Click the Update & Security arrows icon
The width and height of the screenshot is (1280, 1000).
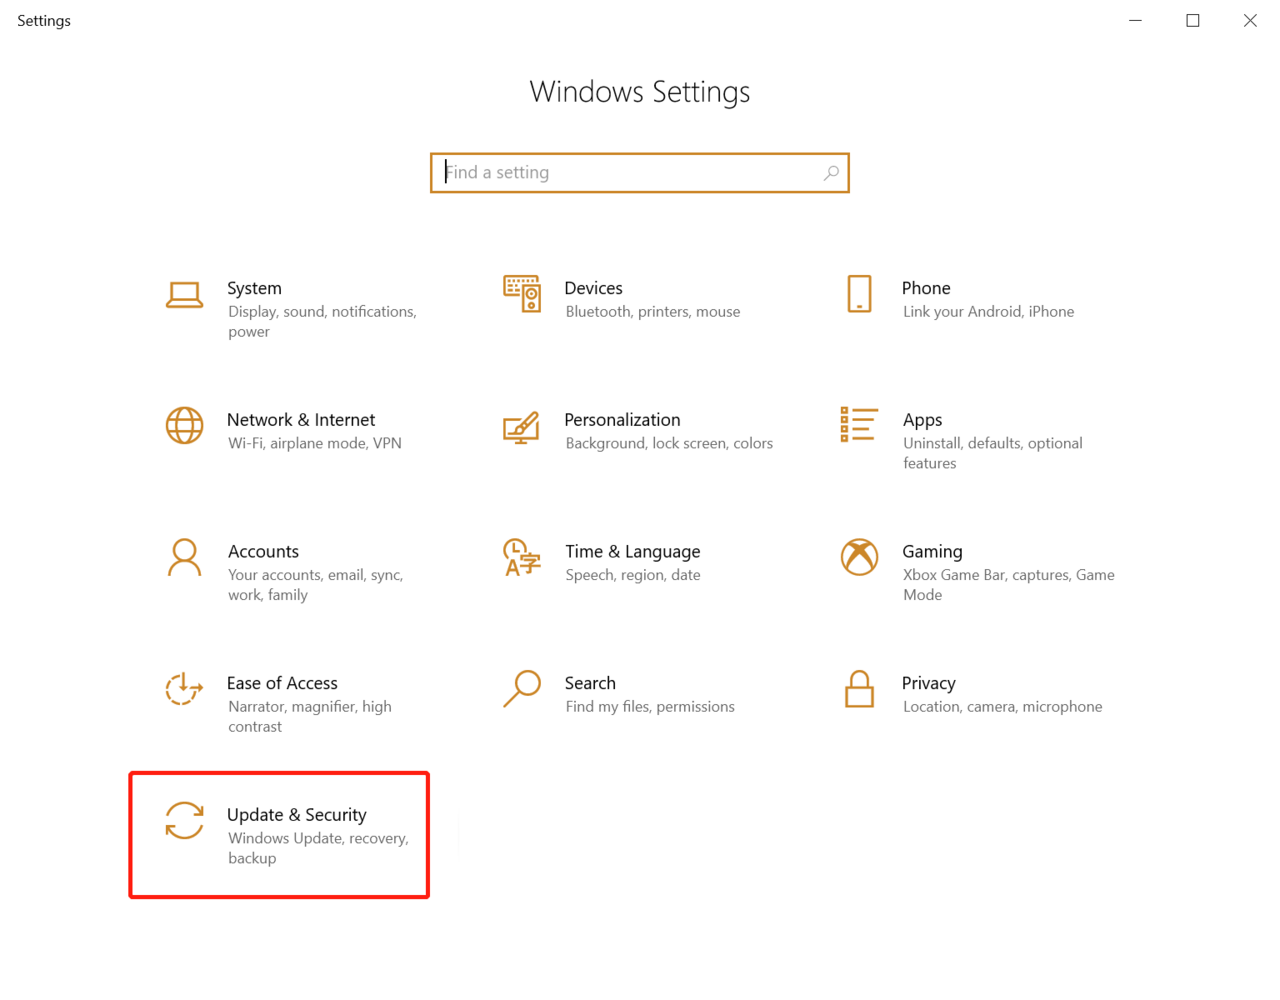pos(184,821)
